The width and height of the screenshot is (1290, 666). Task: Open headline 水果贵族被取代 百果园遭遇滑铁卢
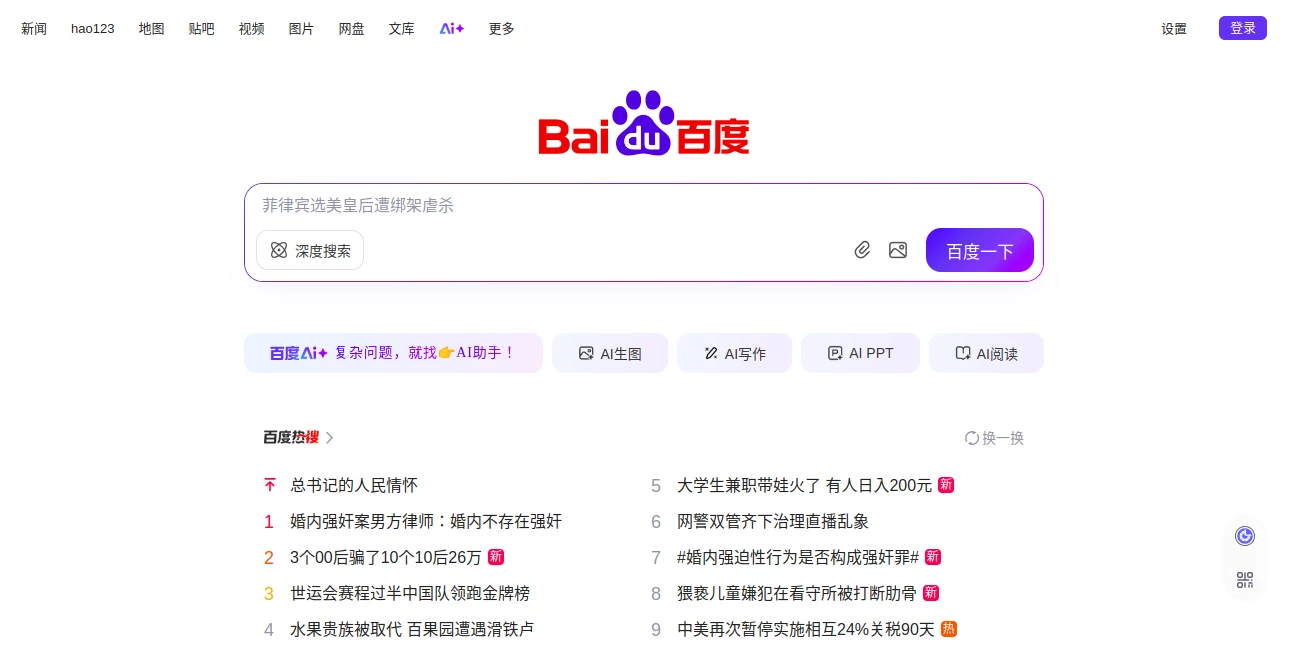tap(412, 629)
